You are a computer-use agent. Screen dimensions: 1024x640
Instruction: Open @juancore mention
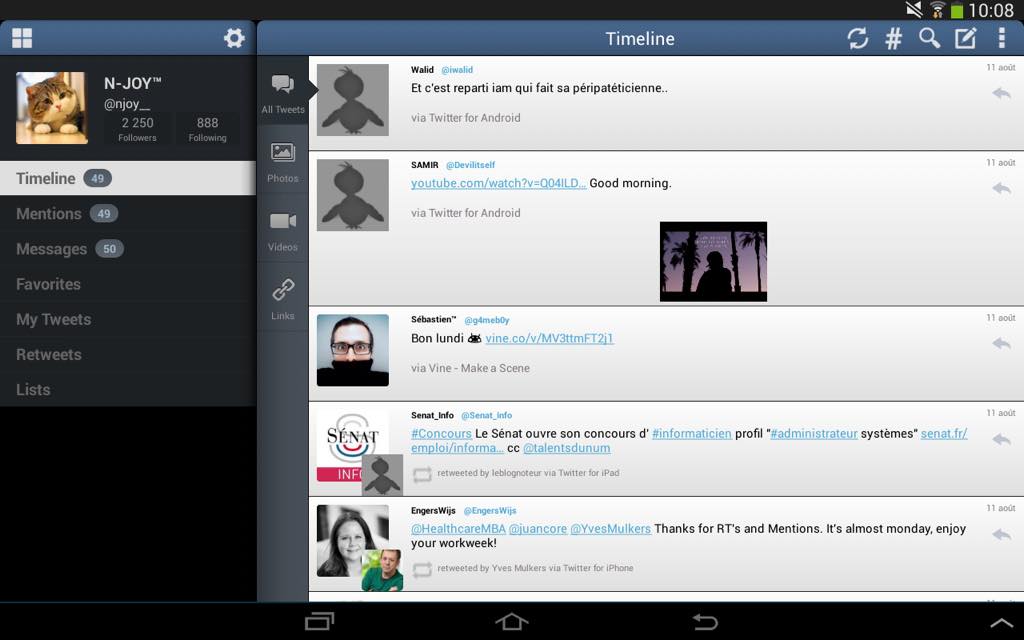tap(538, 529)
